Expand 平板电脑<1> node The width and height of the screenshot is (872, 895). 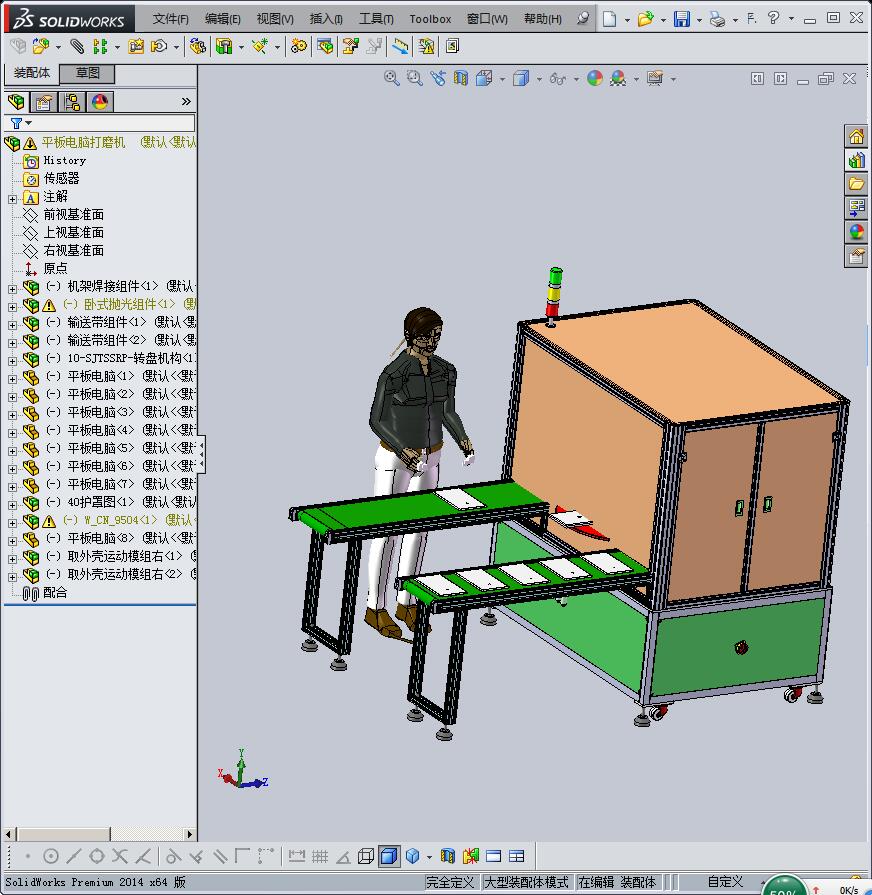(x=13, y=378)
